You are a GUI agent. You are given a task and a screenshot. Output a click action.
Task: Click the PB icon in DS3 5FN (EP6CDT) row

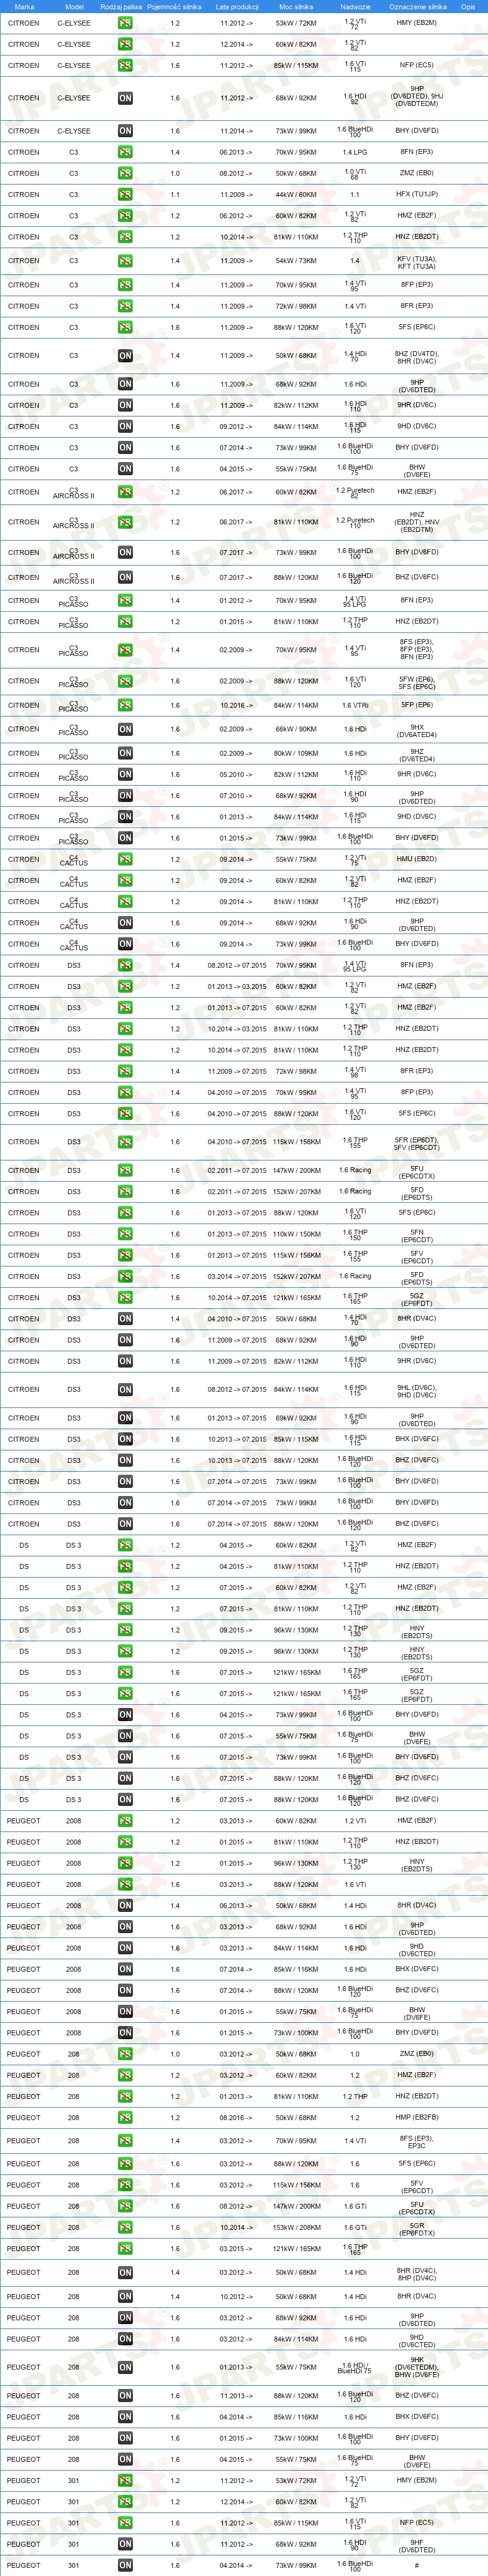[x=125, y=1234]
